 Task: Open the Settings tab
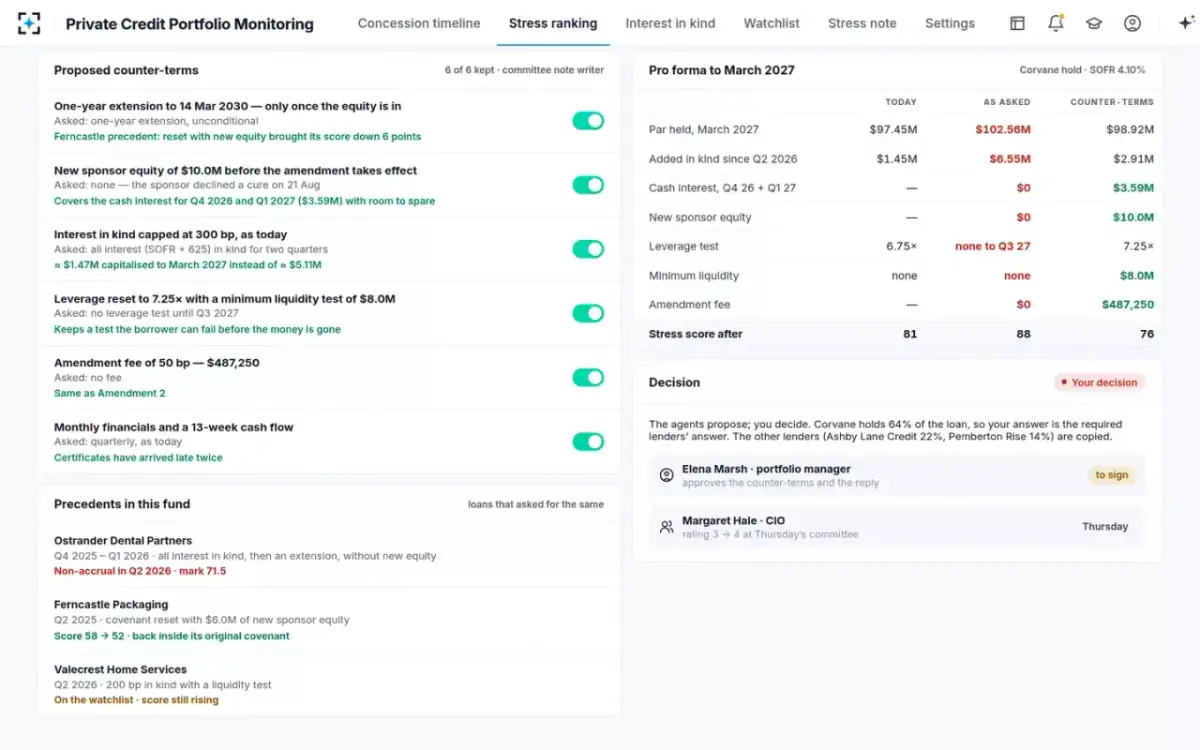(950, 23)
